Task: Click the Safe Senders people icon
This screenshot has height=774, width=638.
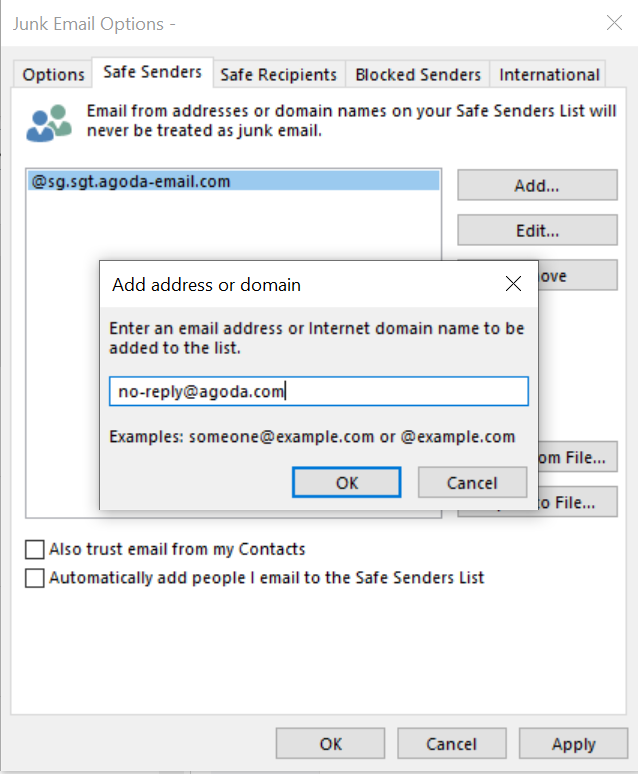Action: [x=49, y=123]
